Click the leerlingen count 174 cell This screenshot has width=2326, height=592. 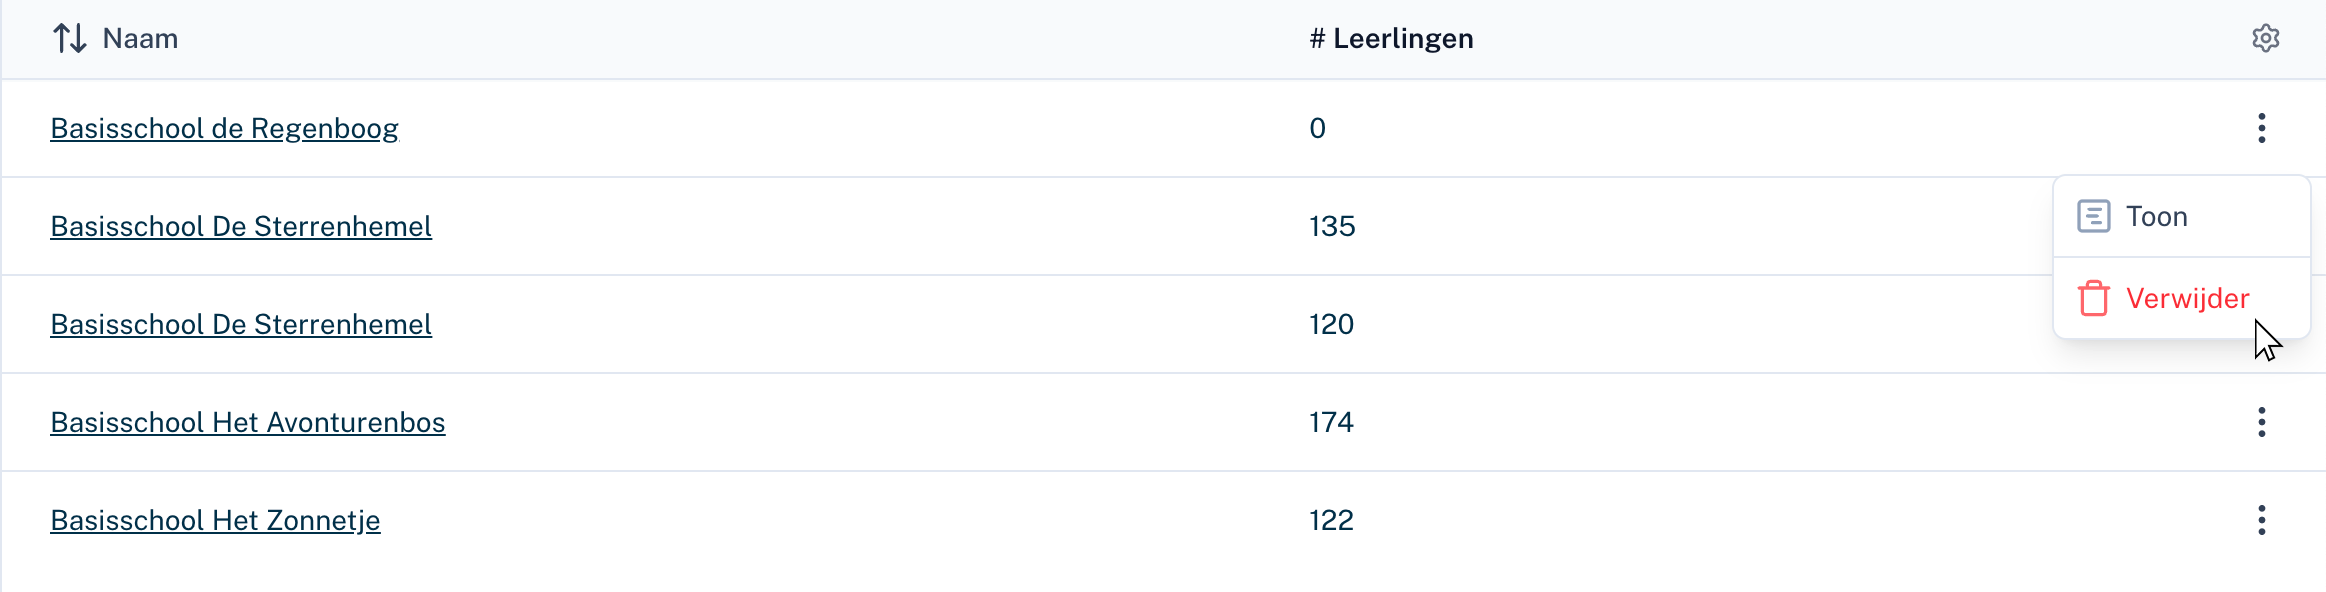tap(1331, 423)
